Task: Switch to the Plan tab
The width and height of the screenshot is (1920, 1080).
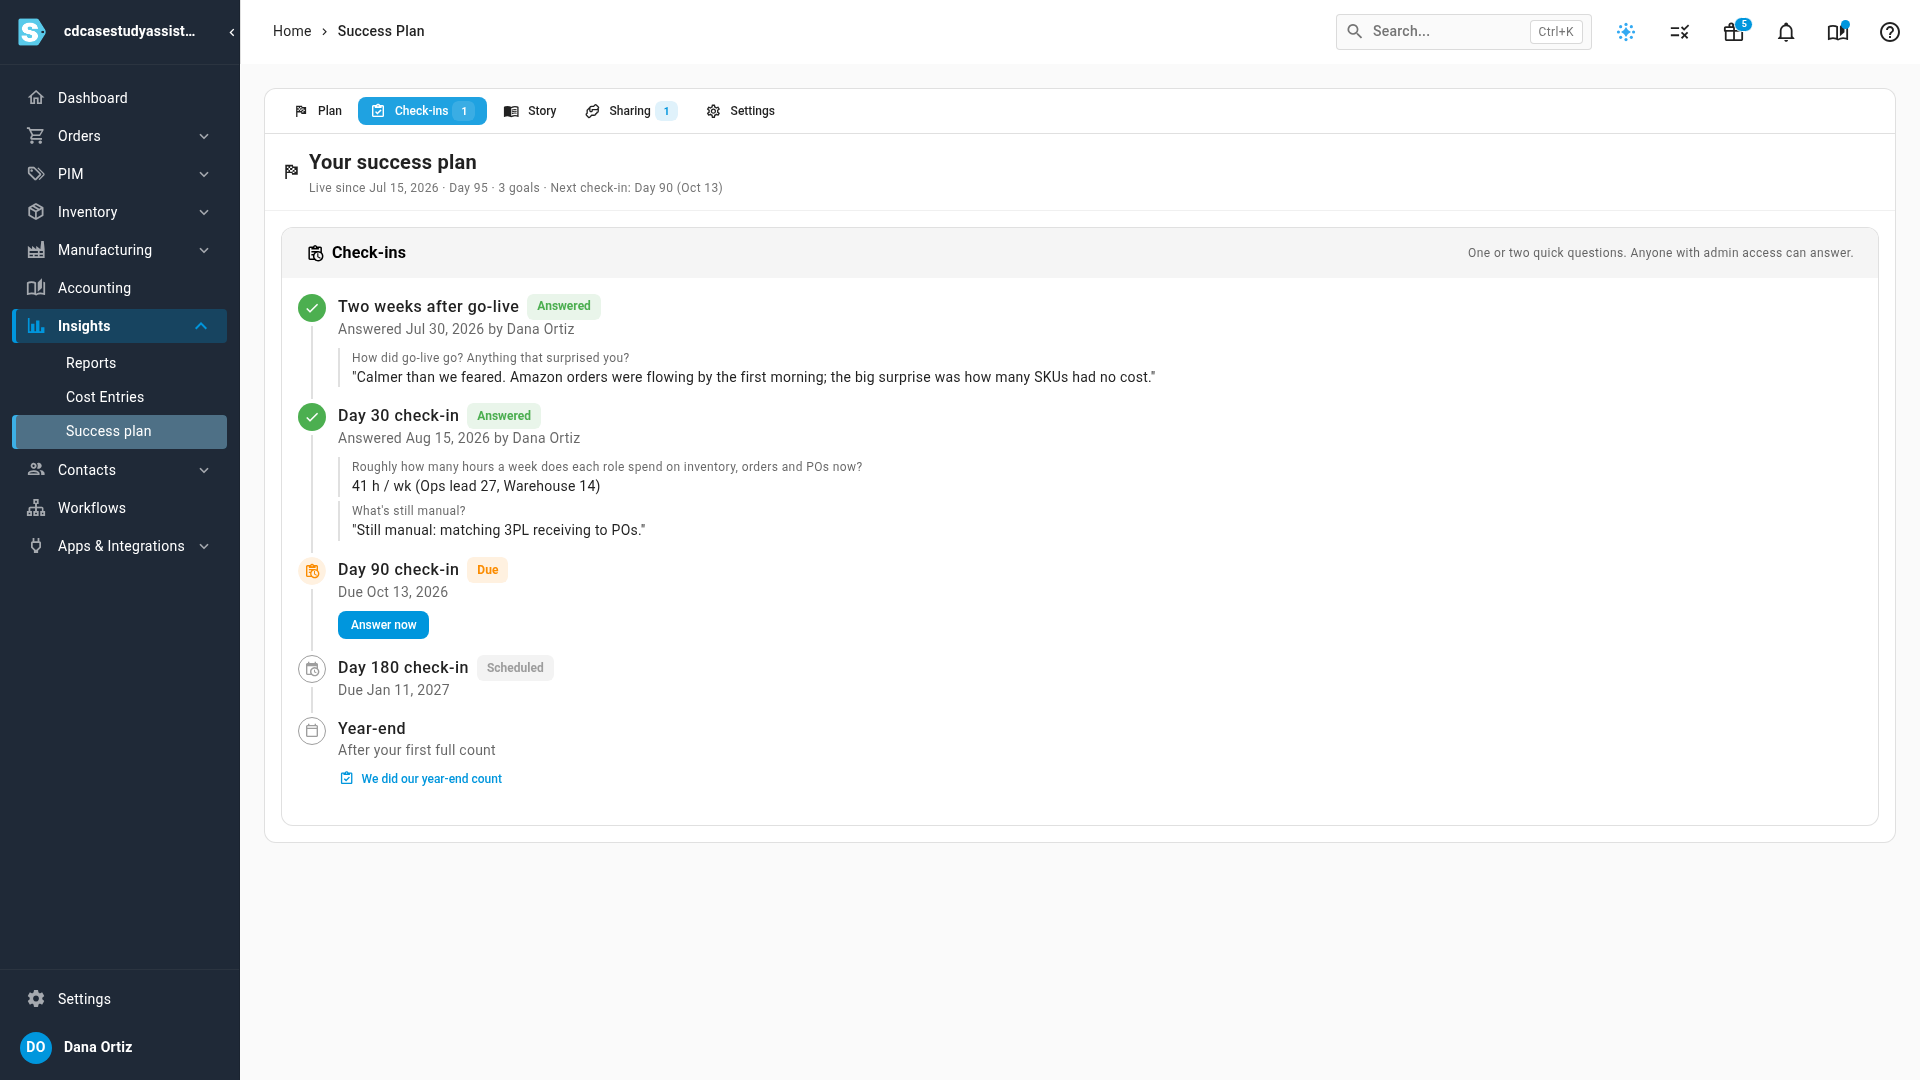Action: [319, 111]
